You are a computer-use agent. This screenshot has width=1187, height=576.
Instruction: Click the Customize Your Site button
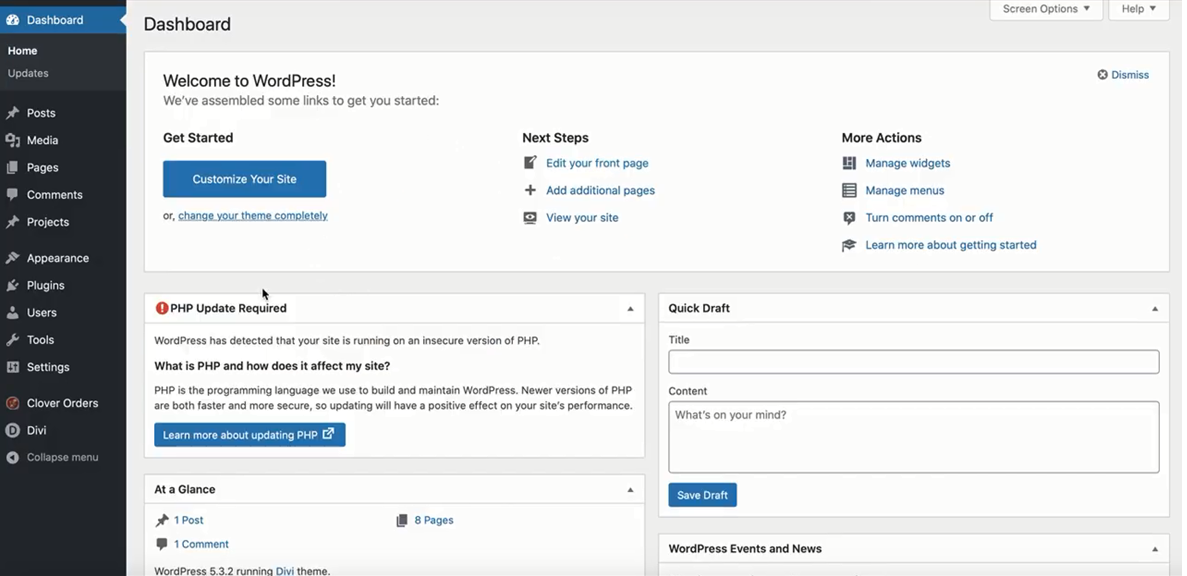point(244,179)
